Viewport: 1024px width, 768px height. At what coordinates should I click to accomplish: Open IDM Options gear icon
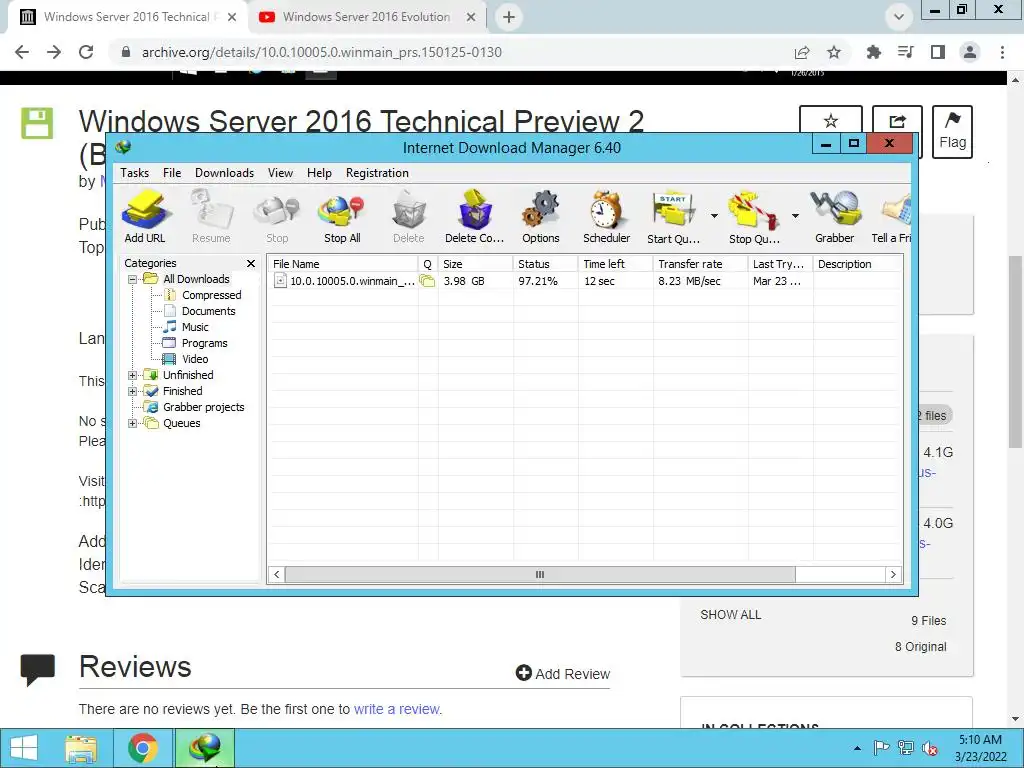tap(540, 217)
